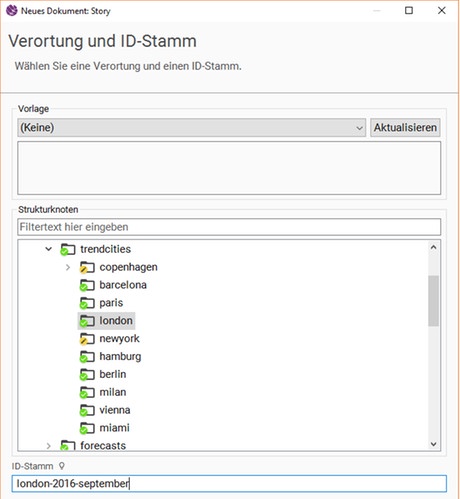The image size is (460, 499).
Task: Select the vienna structure node
Action: pos(115,410)
